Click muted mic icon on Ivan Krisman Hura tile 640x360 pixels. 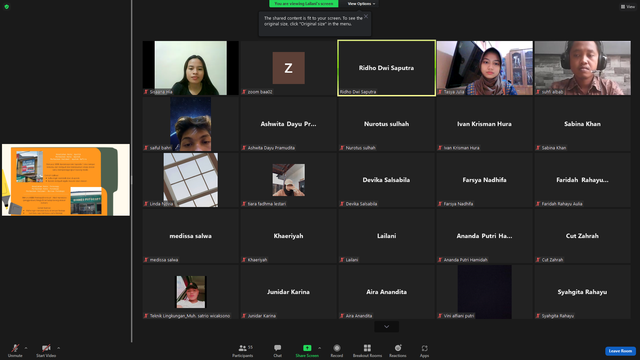(x=440, y=148)
